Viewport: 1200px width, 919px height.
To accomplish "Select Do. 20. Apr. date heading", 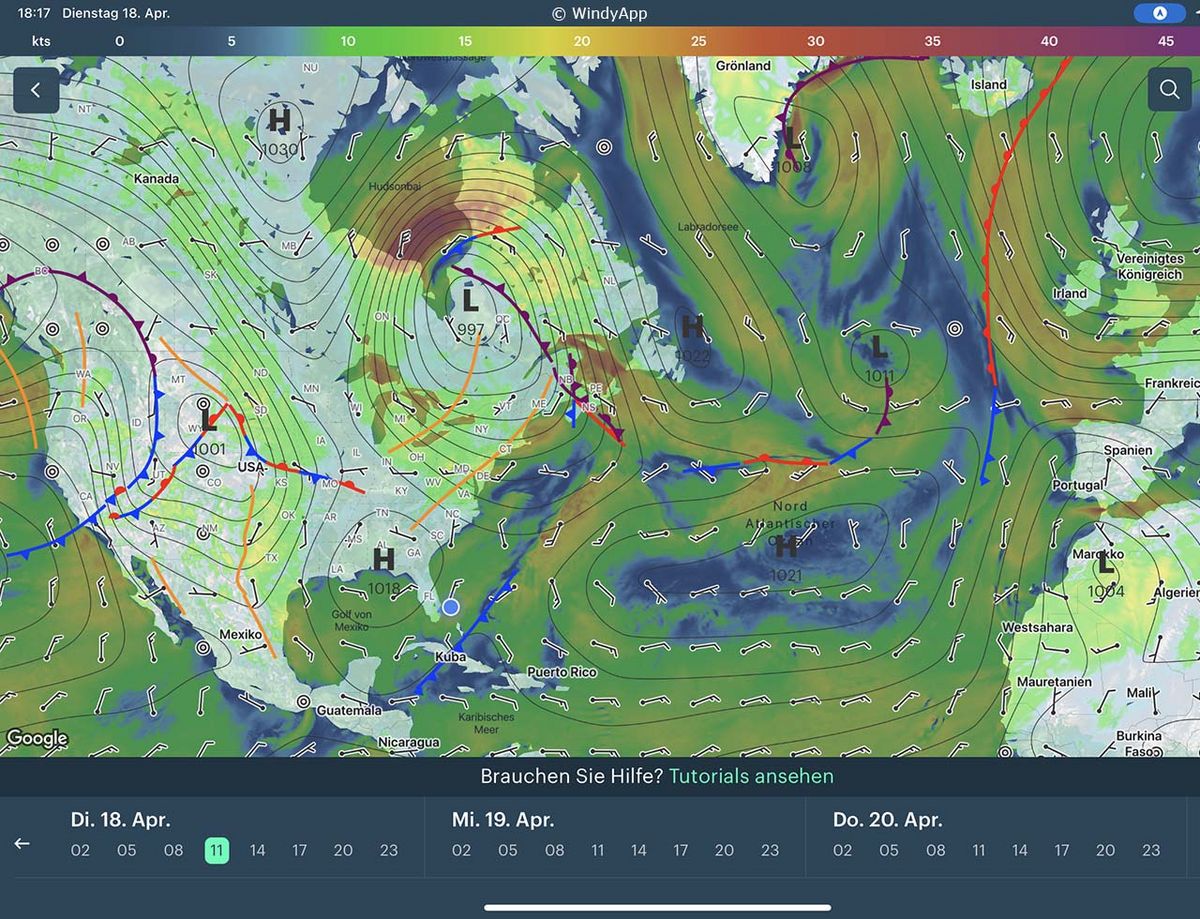I will tap(888, 820).
